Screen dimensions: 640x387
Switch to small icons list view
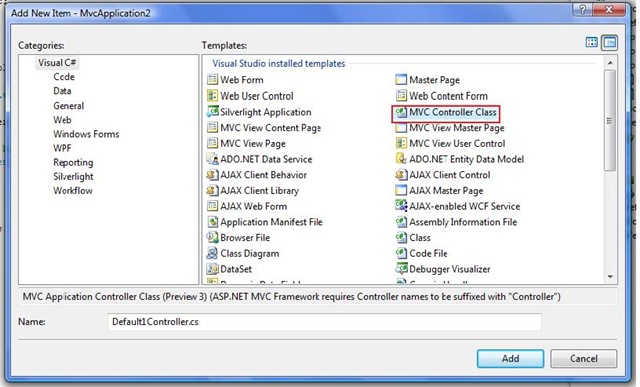click(609, 42)
